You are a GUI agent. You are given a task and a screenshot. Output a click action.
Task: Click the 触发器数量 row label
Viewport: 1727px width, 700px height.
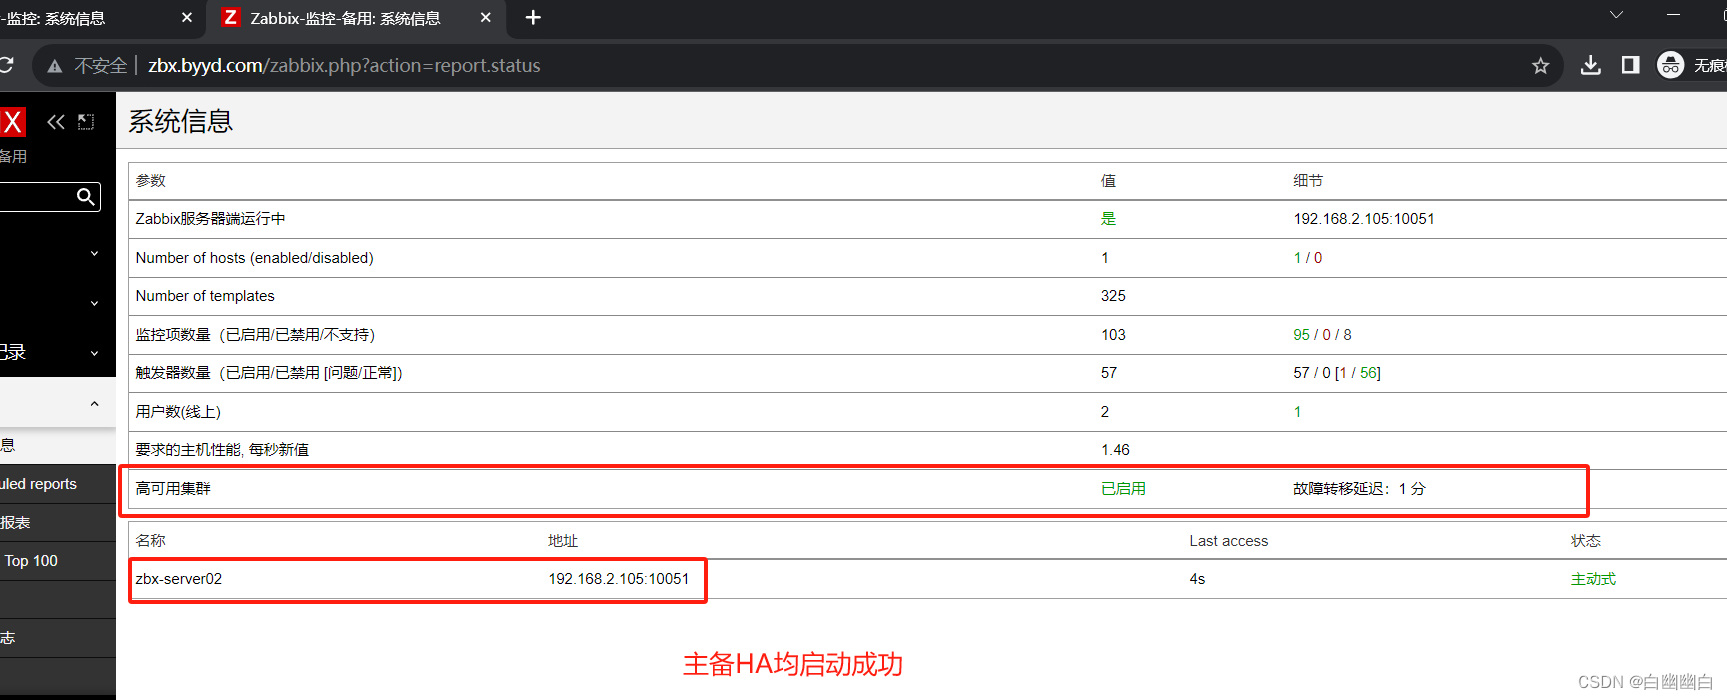coord(269,373)
